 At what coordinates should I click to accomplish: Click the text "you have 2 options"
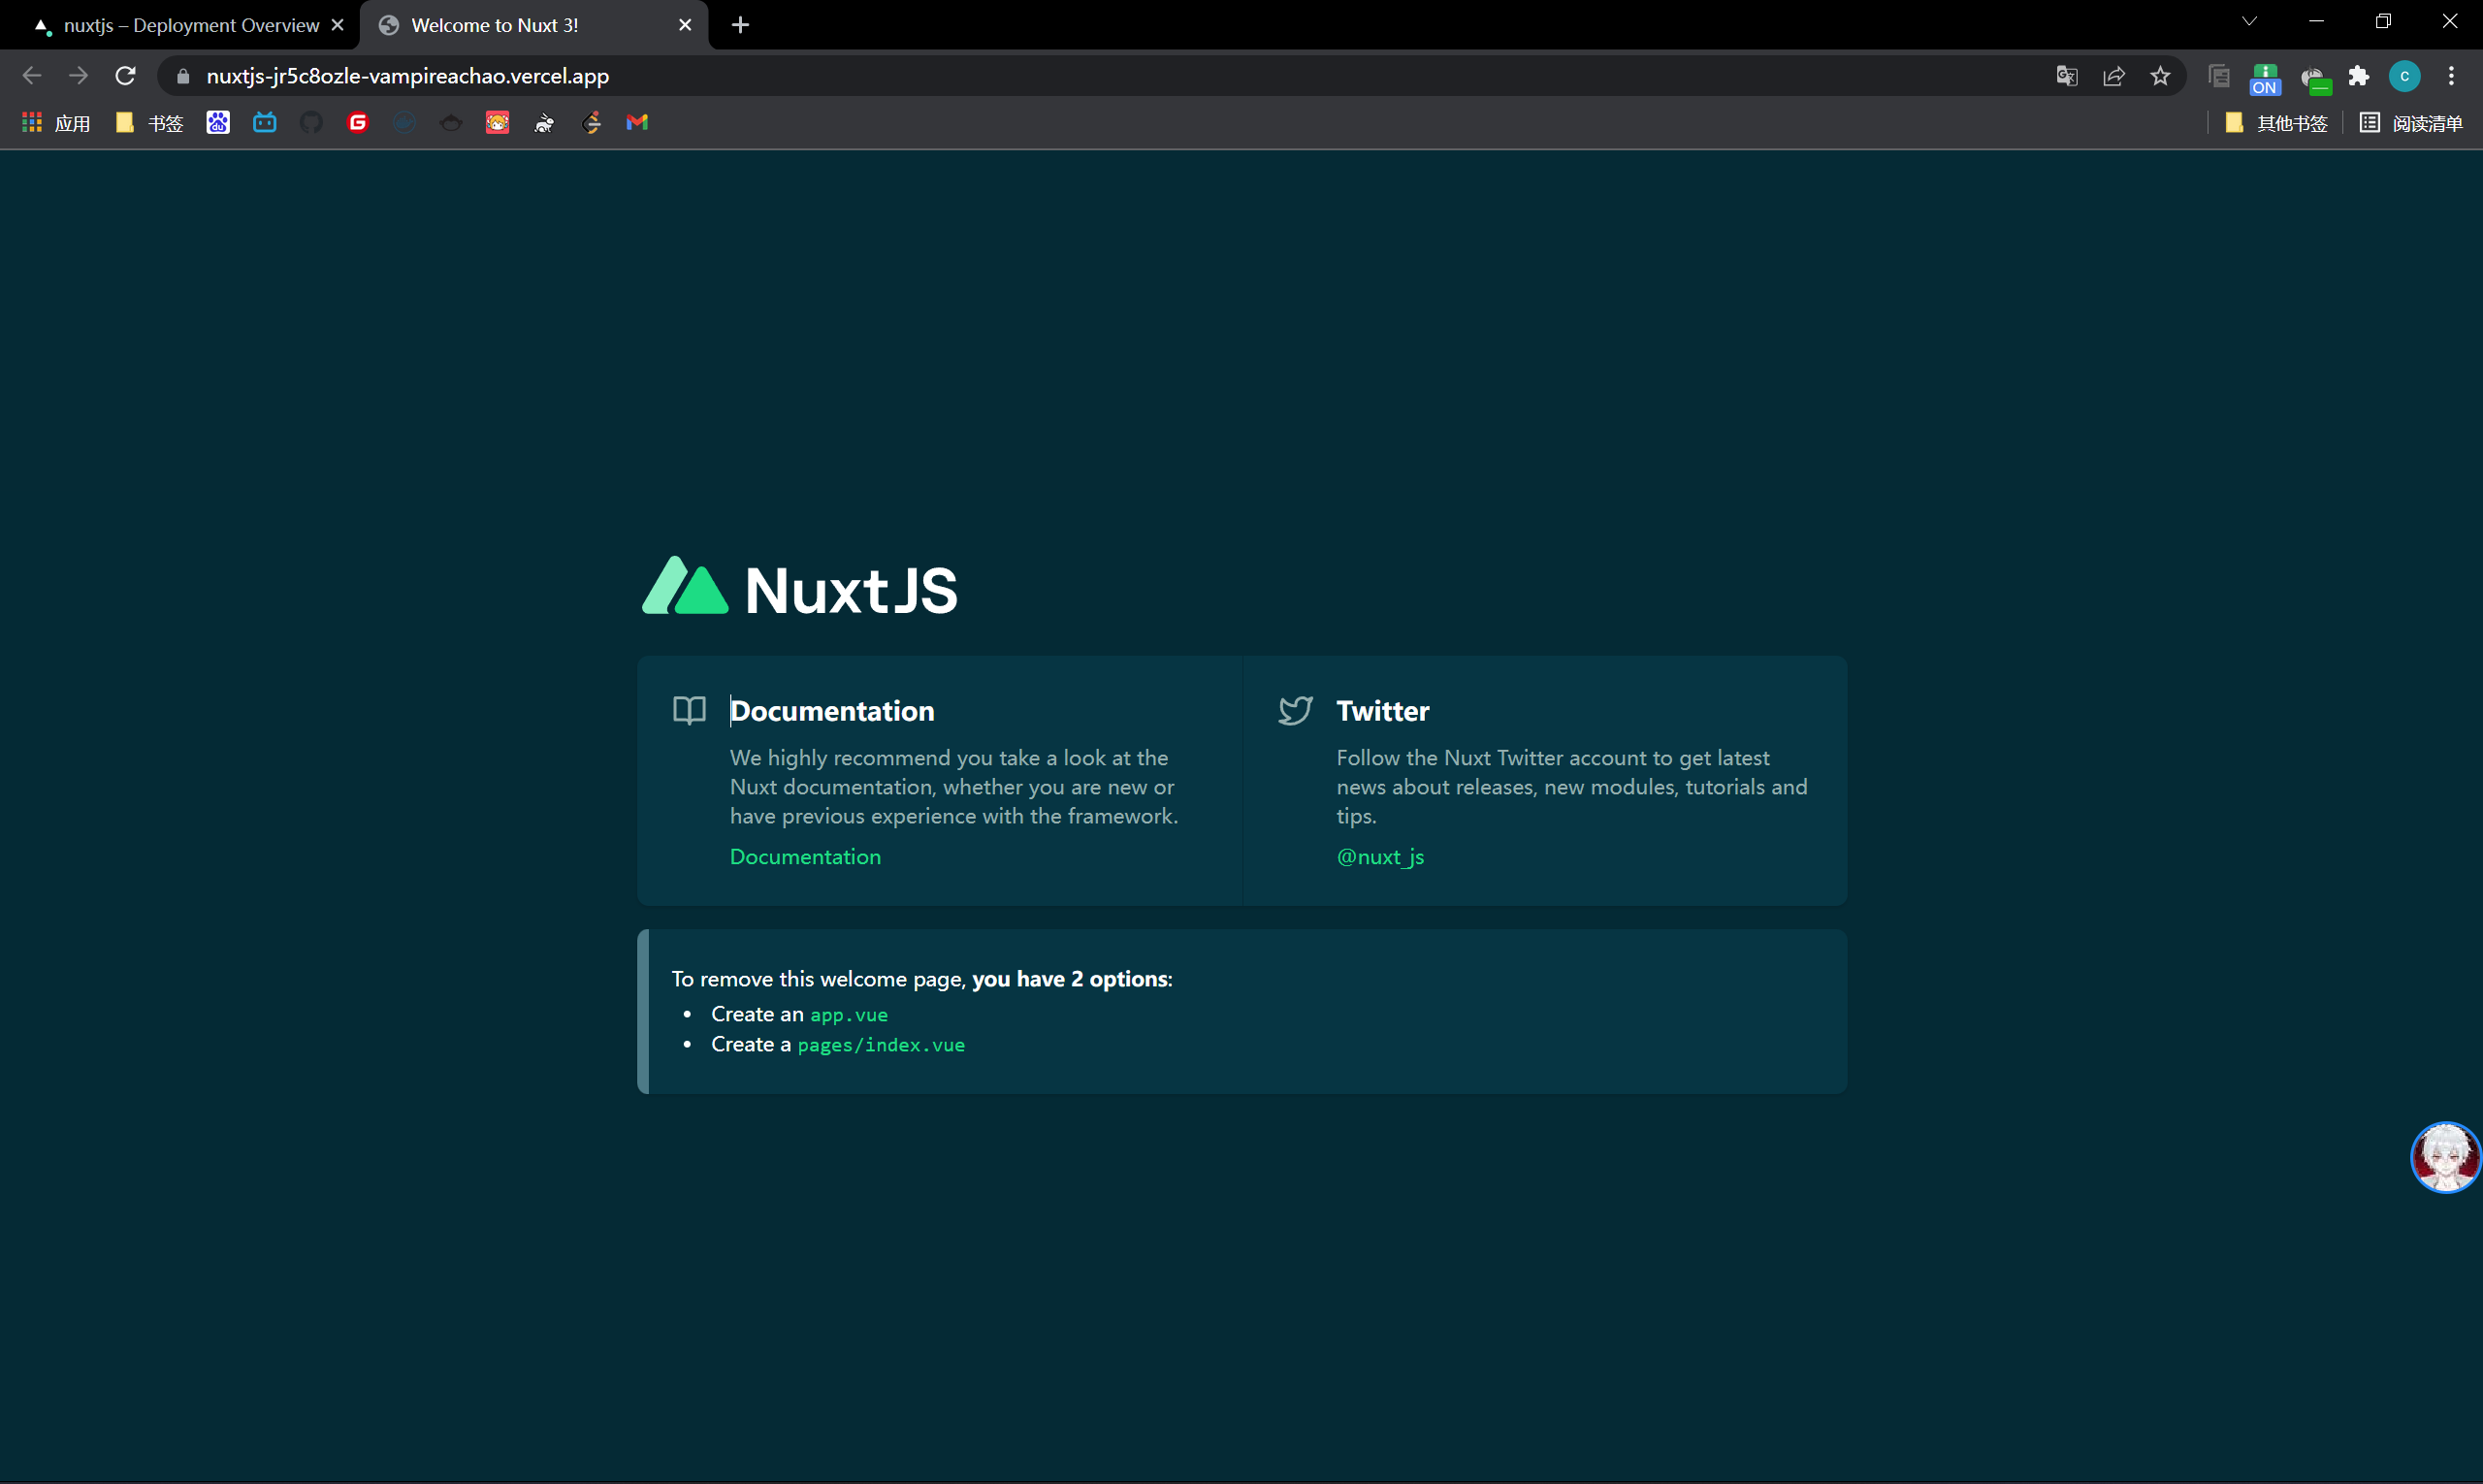pyautogui.click(x=1069, y=979)
